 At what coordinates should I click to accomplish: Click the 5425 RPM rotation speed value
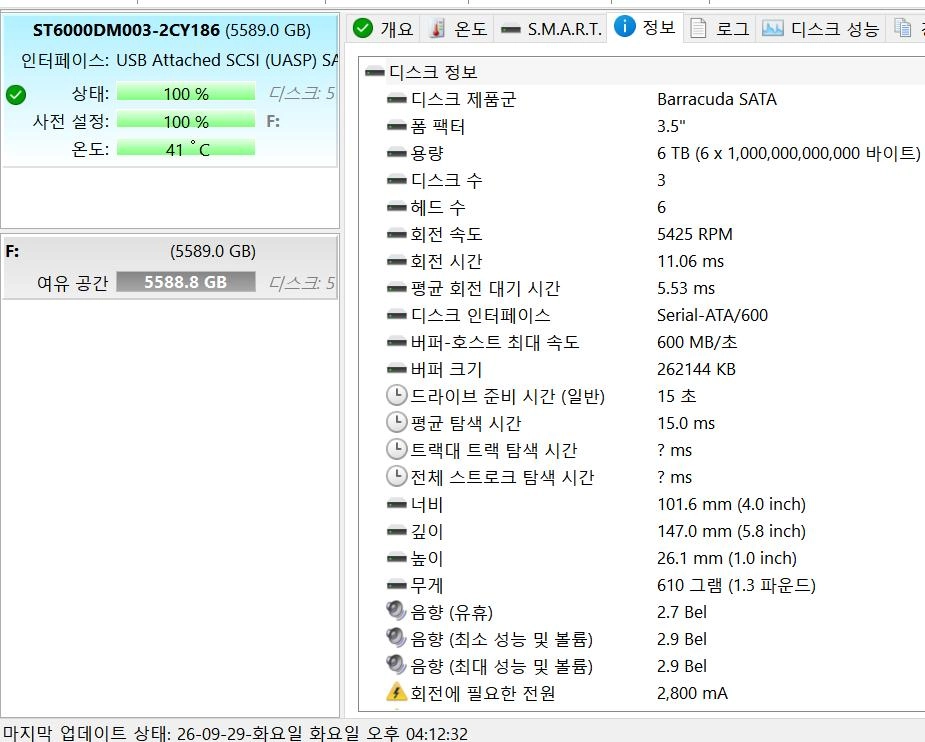(x=695, y=235)
